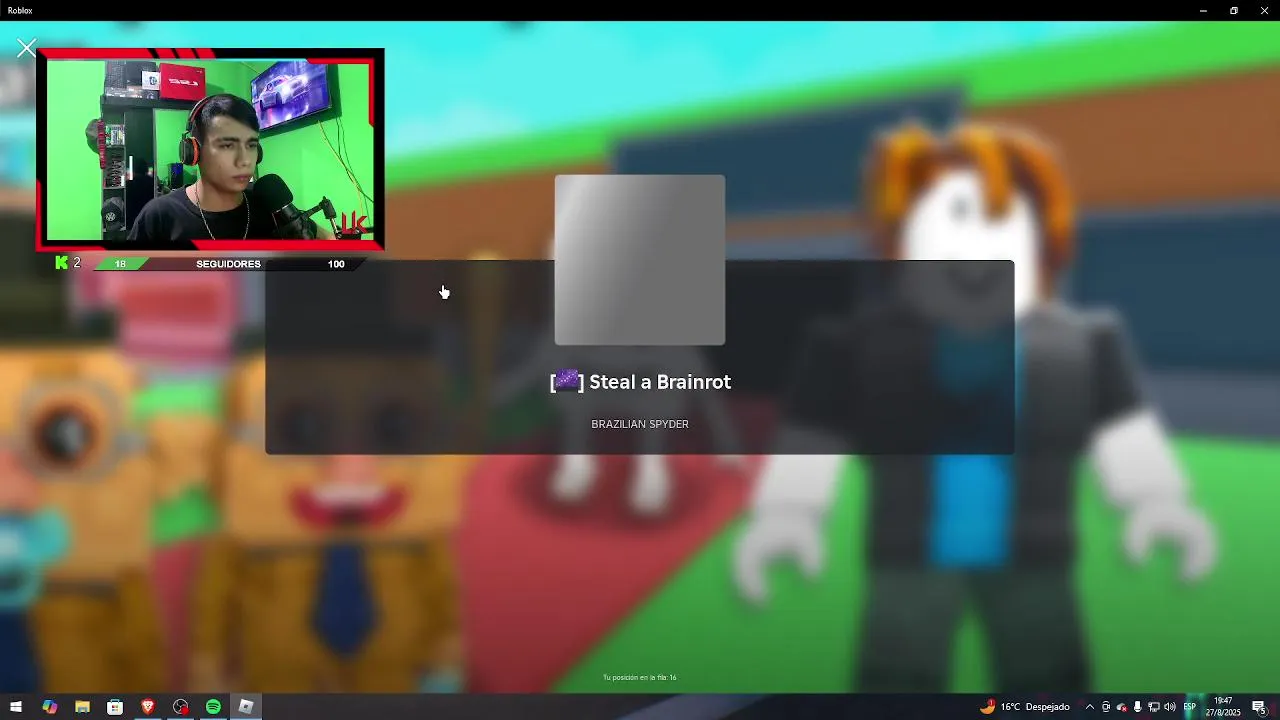Click the gray game thumbnail placeholder
The width and height of the screenshot is (1280, 720).
640,260
